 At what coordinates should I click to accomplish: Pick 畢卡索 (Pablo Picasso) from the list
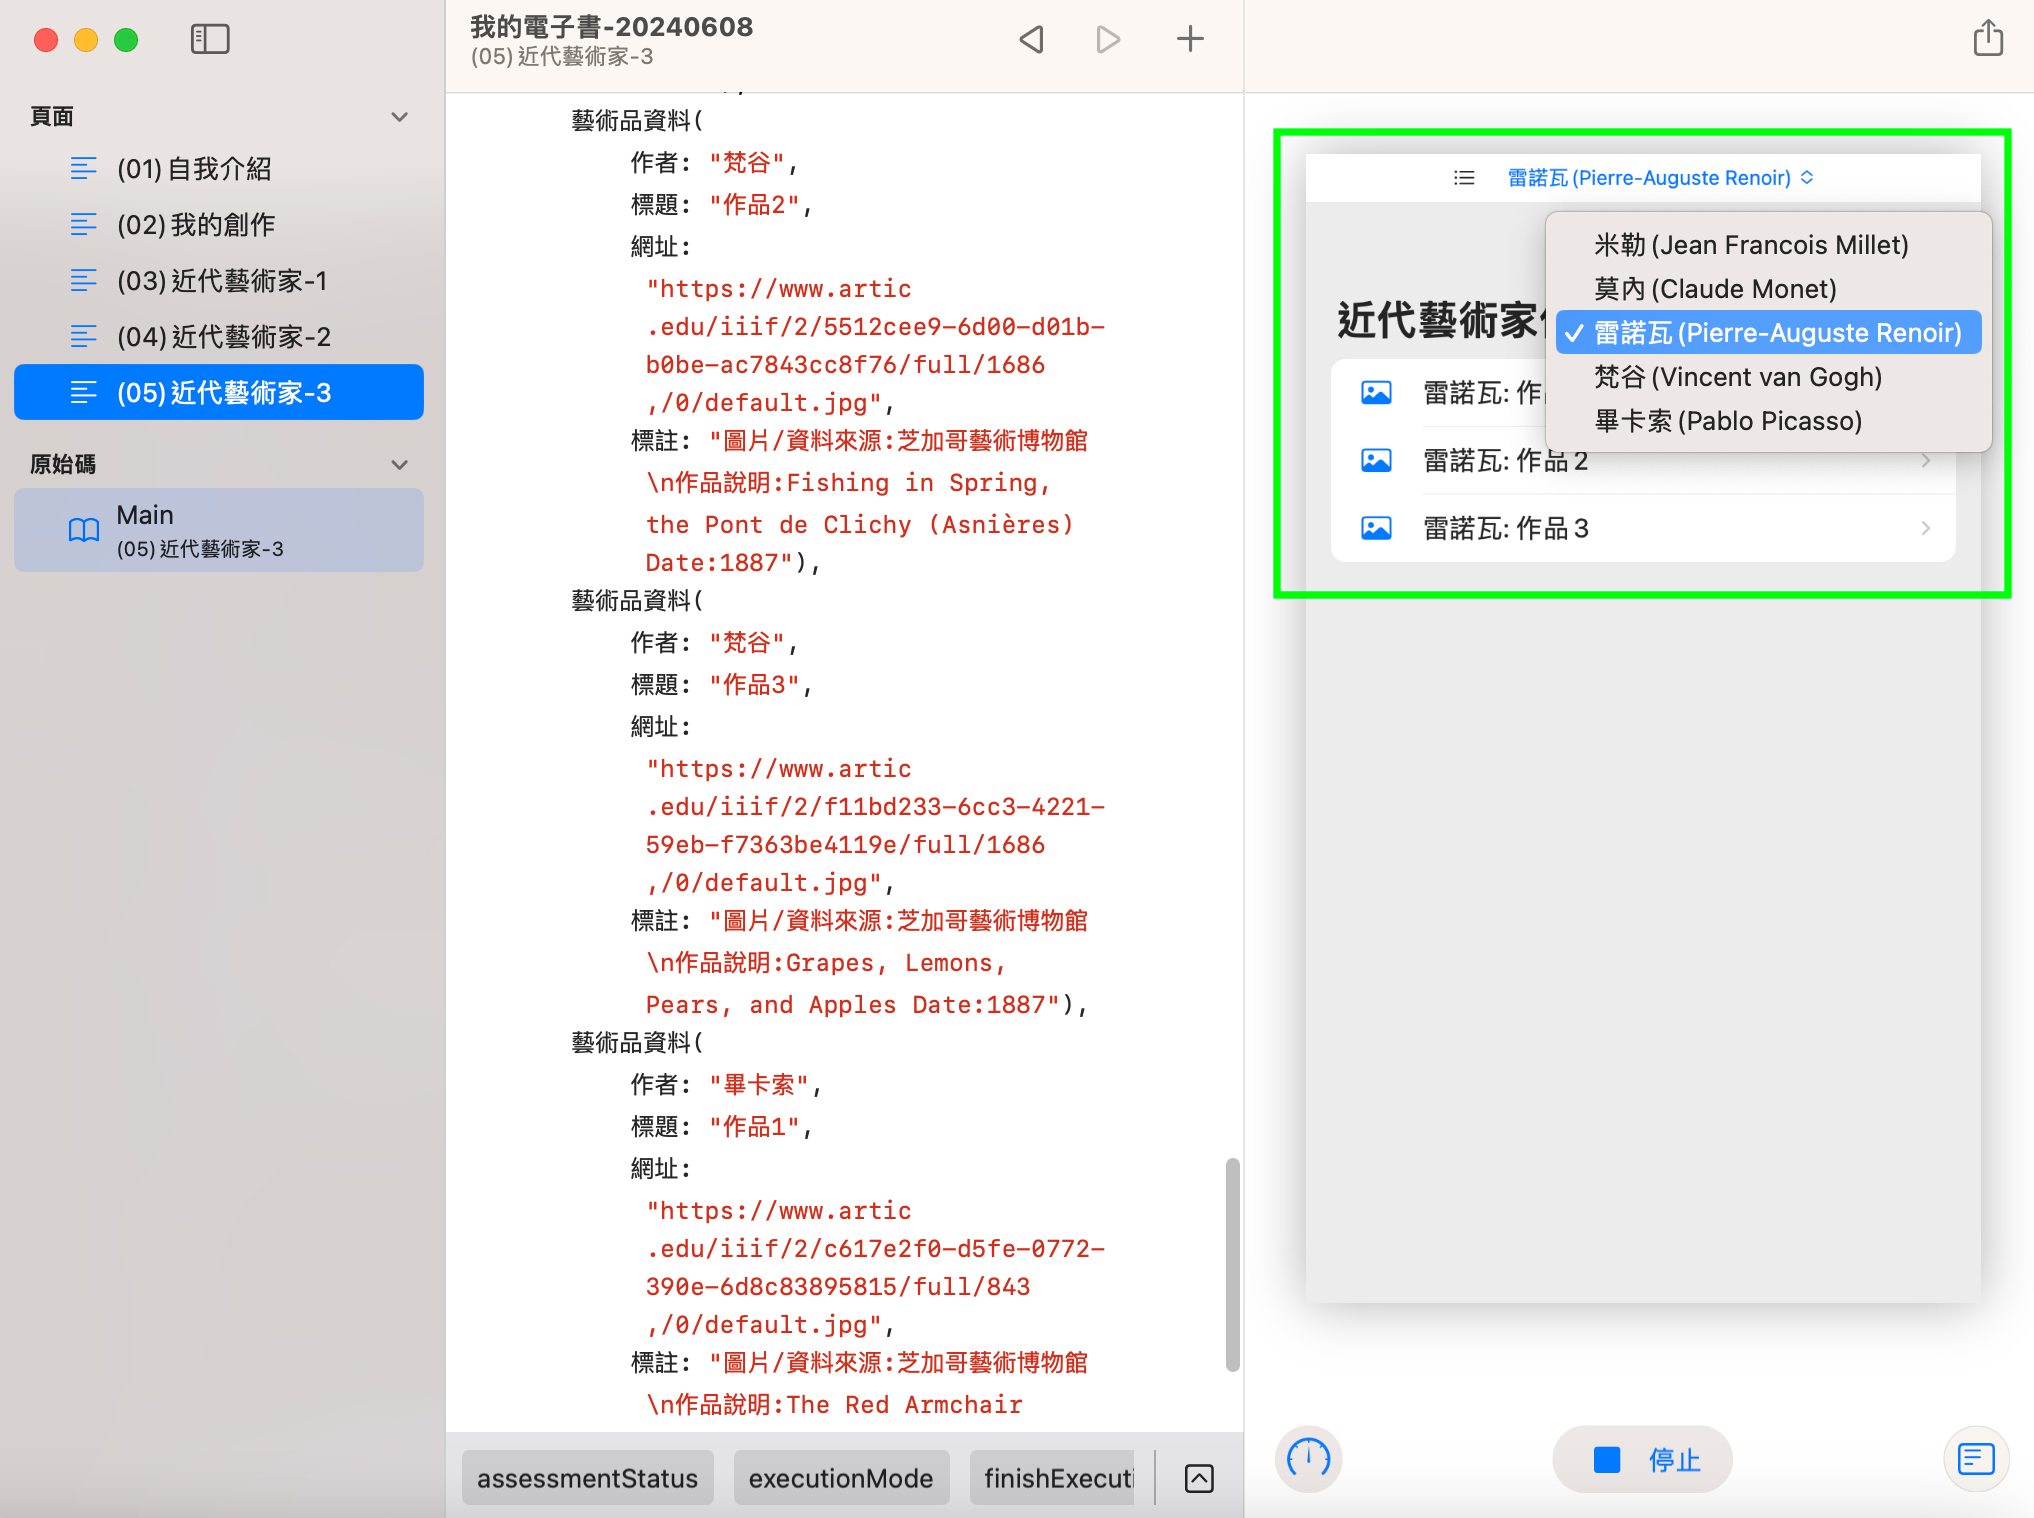(1728, 421)
